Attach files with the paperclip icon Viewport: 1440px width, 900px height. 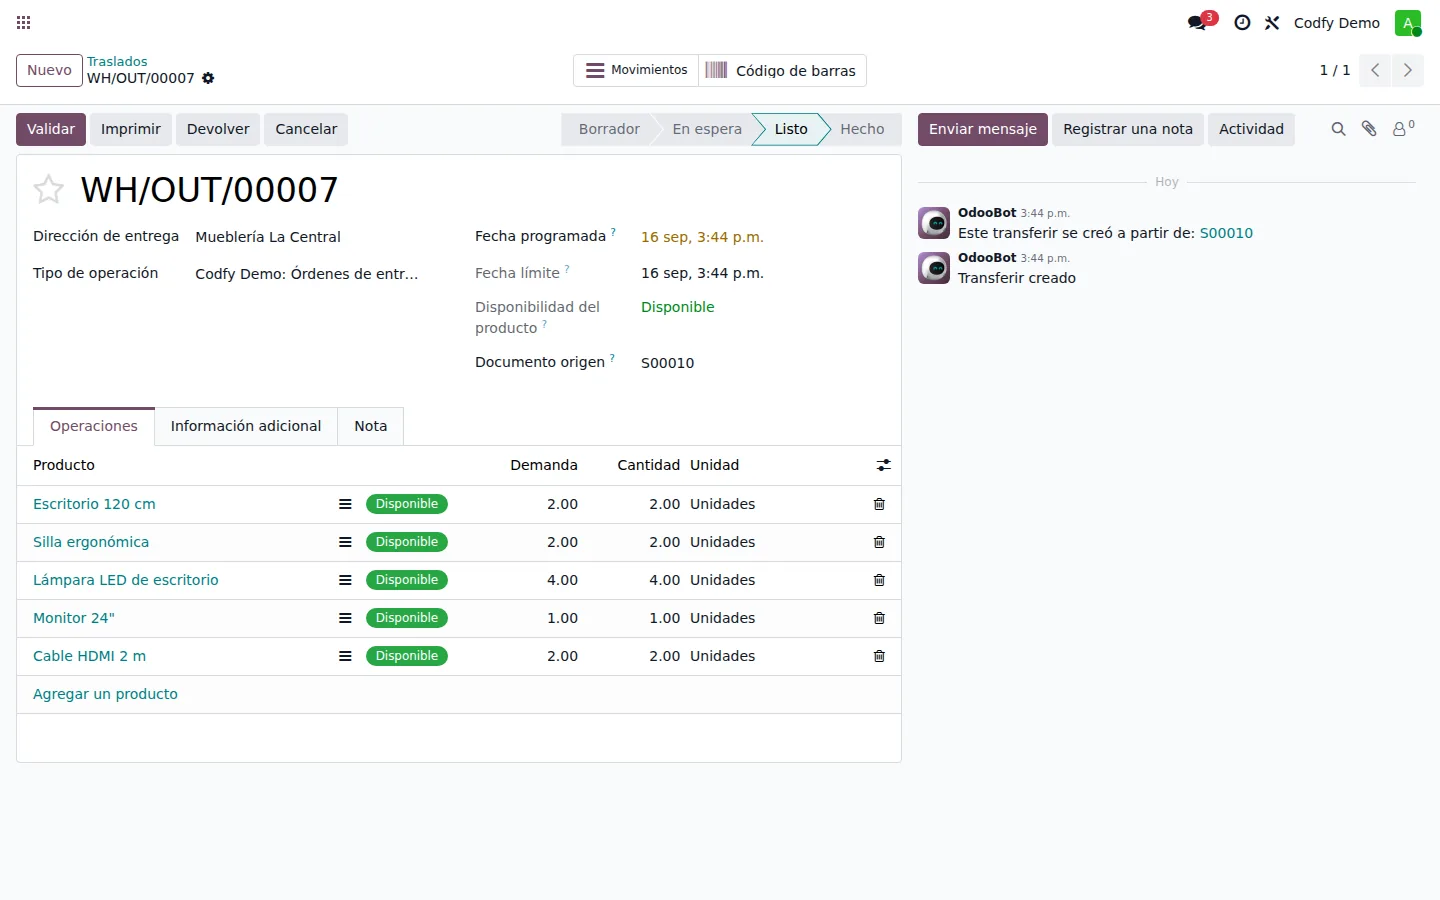click(1369, 129)
